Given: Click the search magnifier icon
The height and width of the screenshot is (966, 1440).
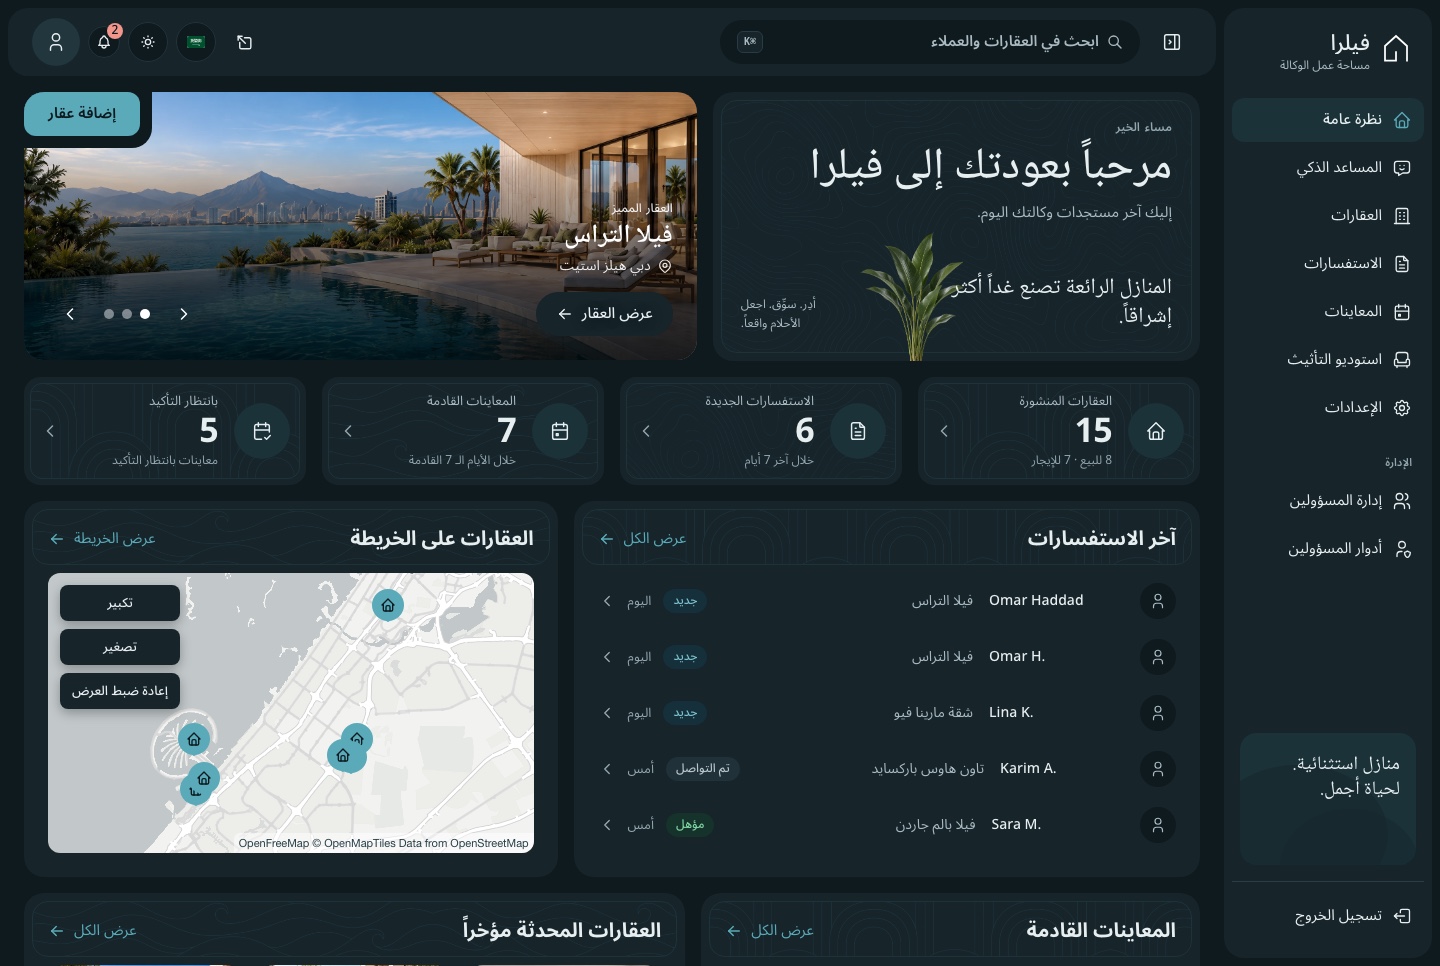Looking at the screenshot, I should coord(1115,42).
